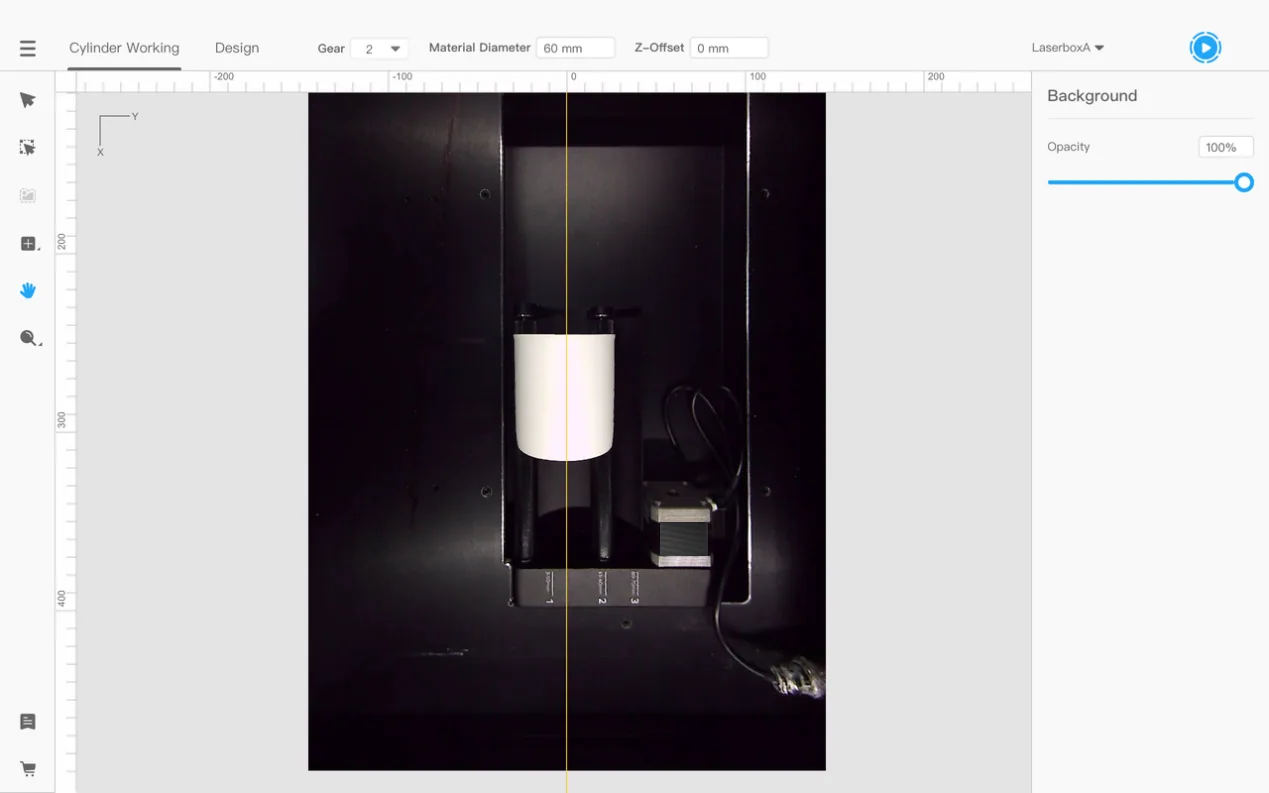Open the hamburger main menu
The width and height of the screenshot is (1269, 793).
click(27, 48)
